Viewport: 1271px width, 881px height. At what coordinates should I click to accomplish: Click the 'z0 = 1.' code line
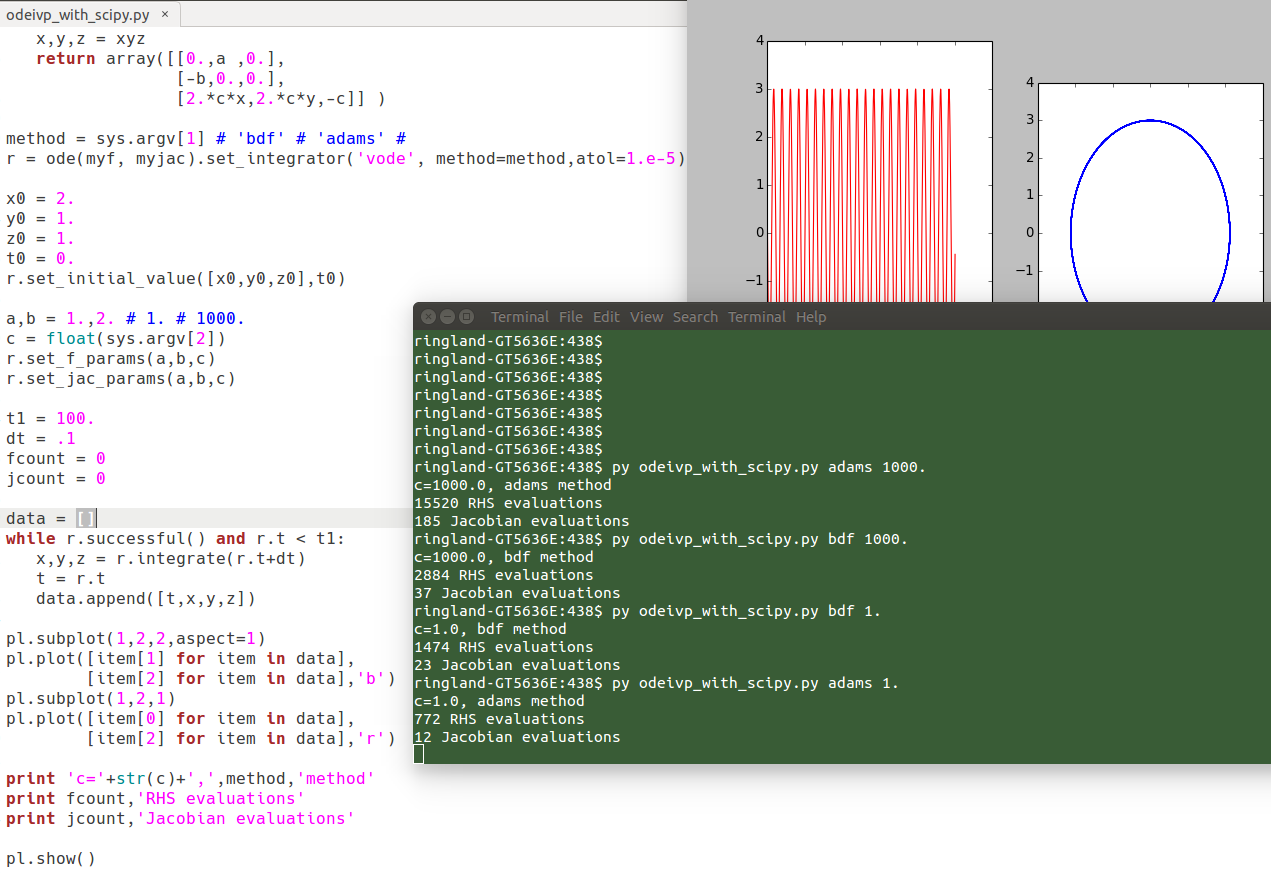click(x=40, y=239)
